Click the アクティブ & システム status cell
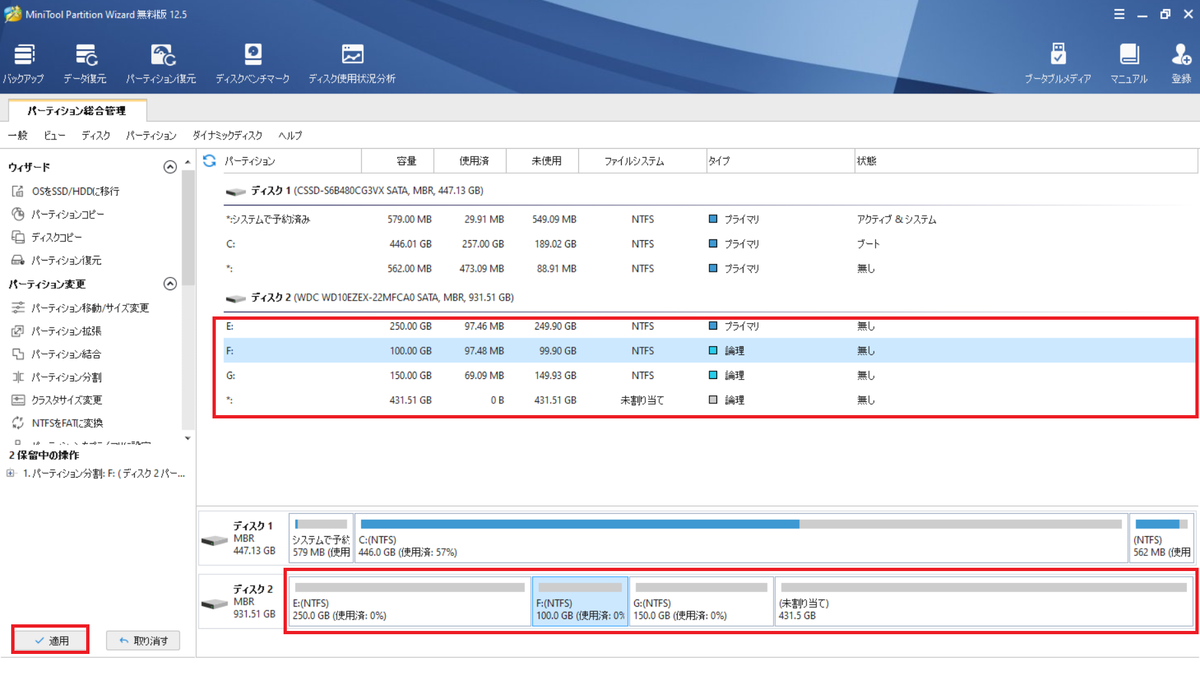Viewport: 1200px width, 675px height. 897,219
